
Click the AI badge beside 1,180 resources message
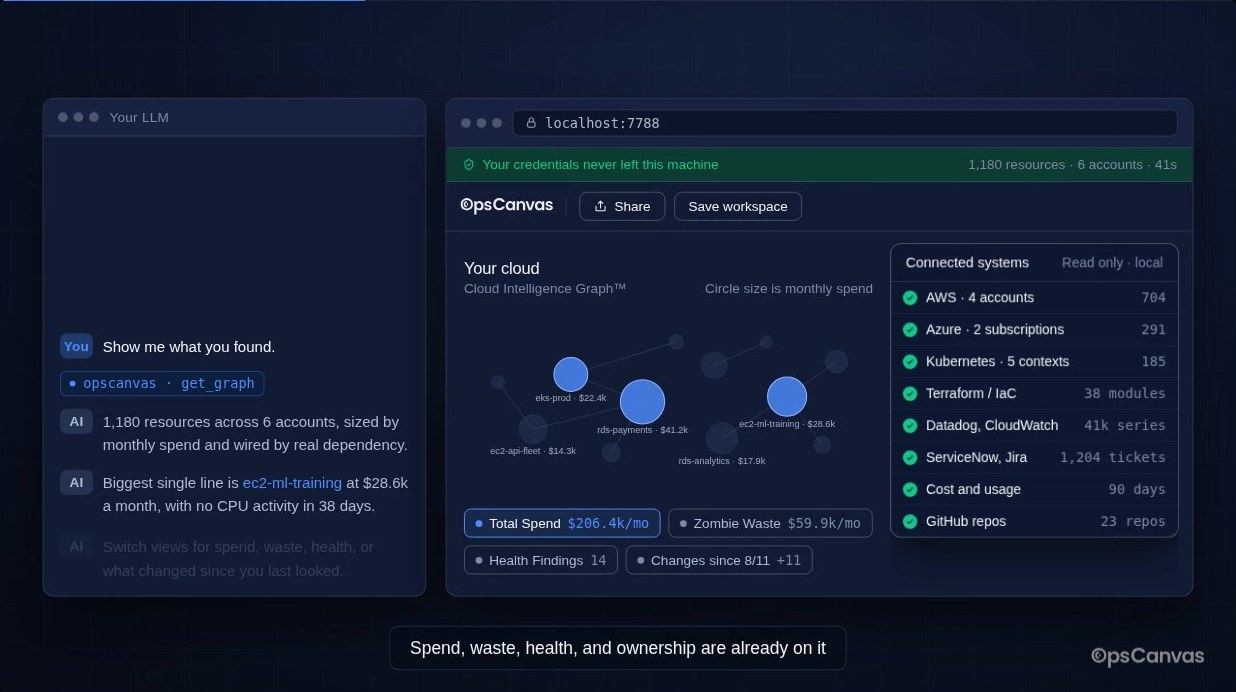76,422
